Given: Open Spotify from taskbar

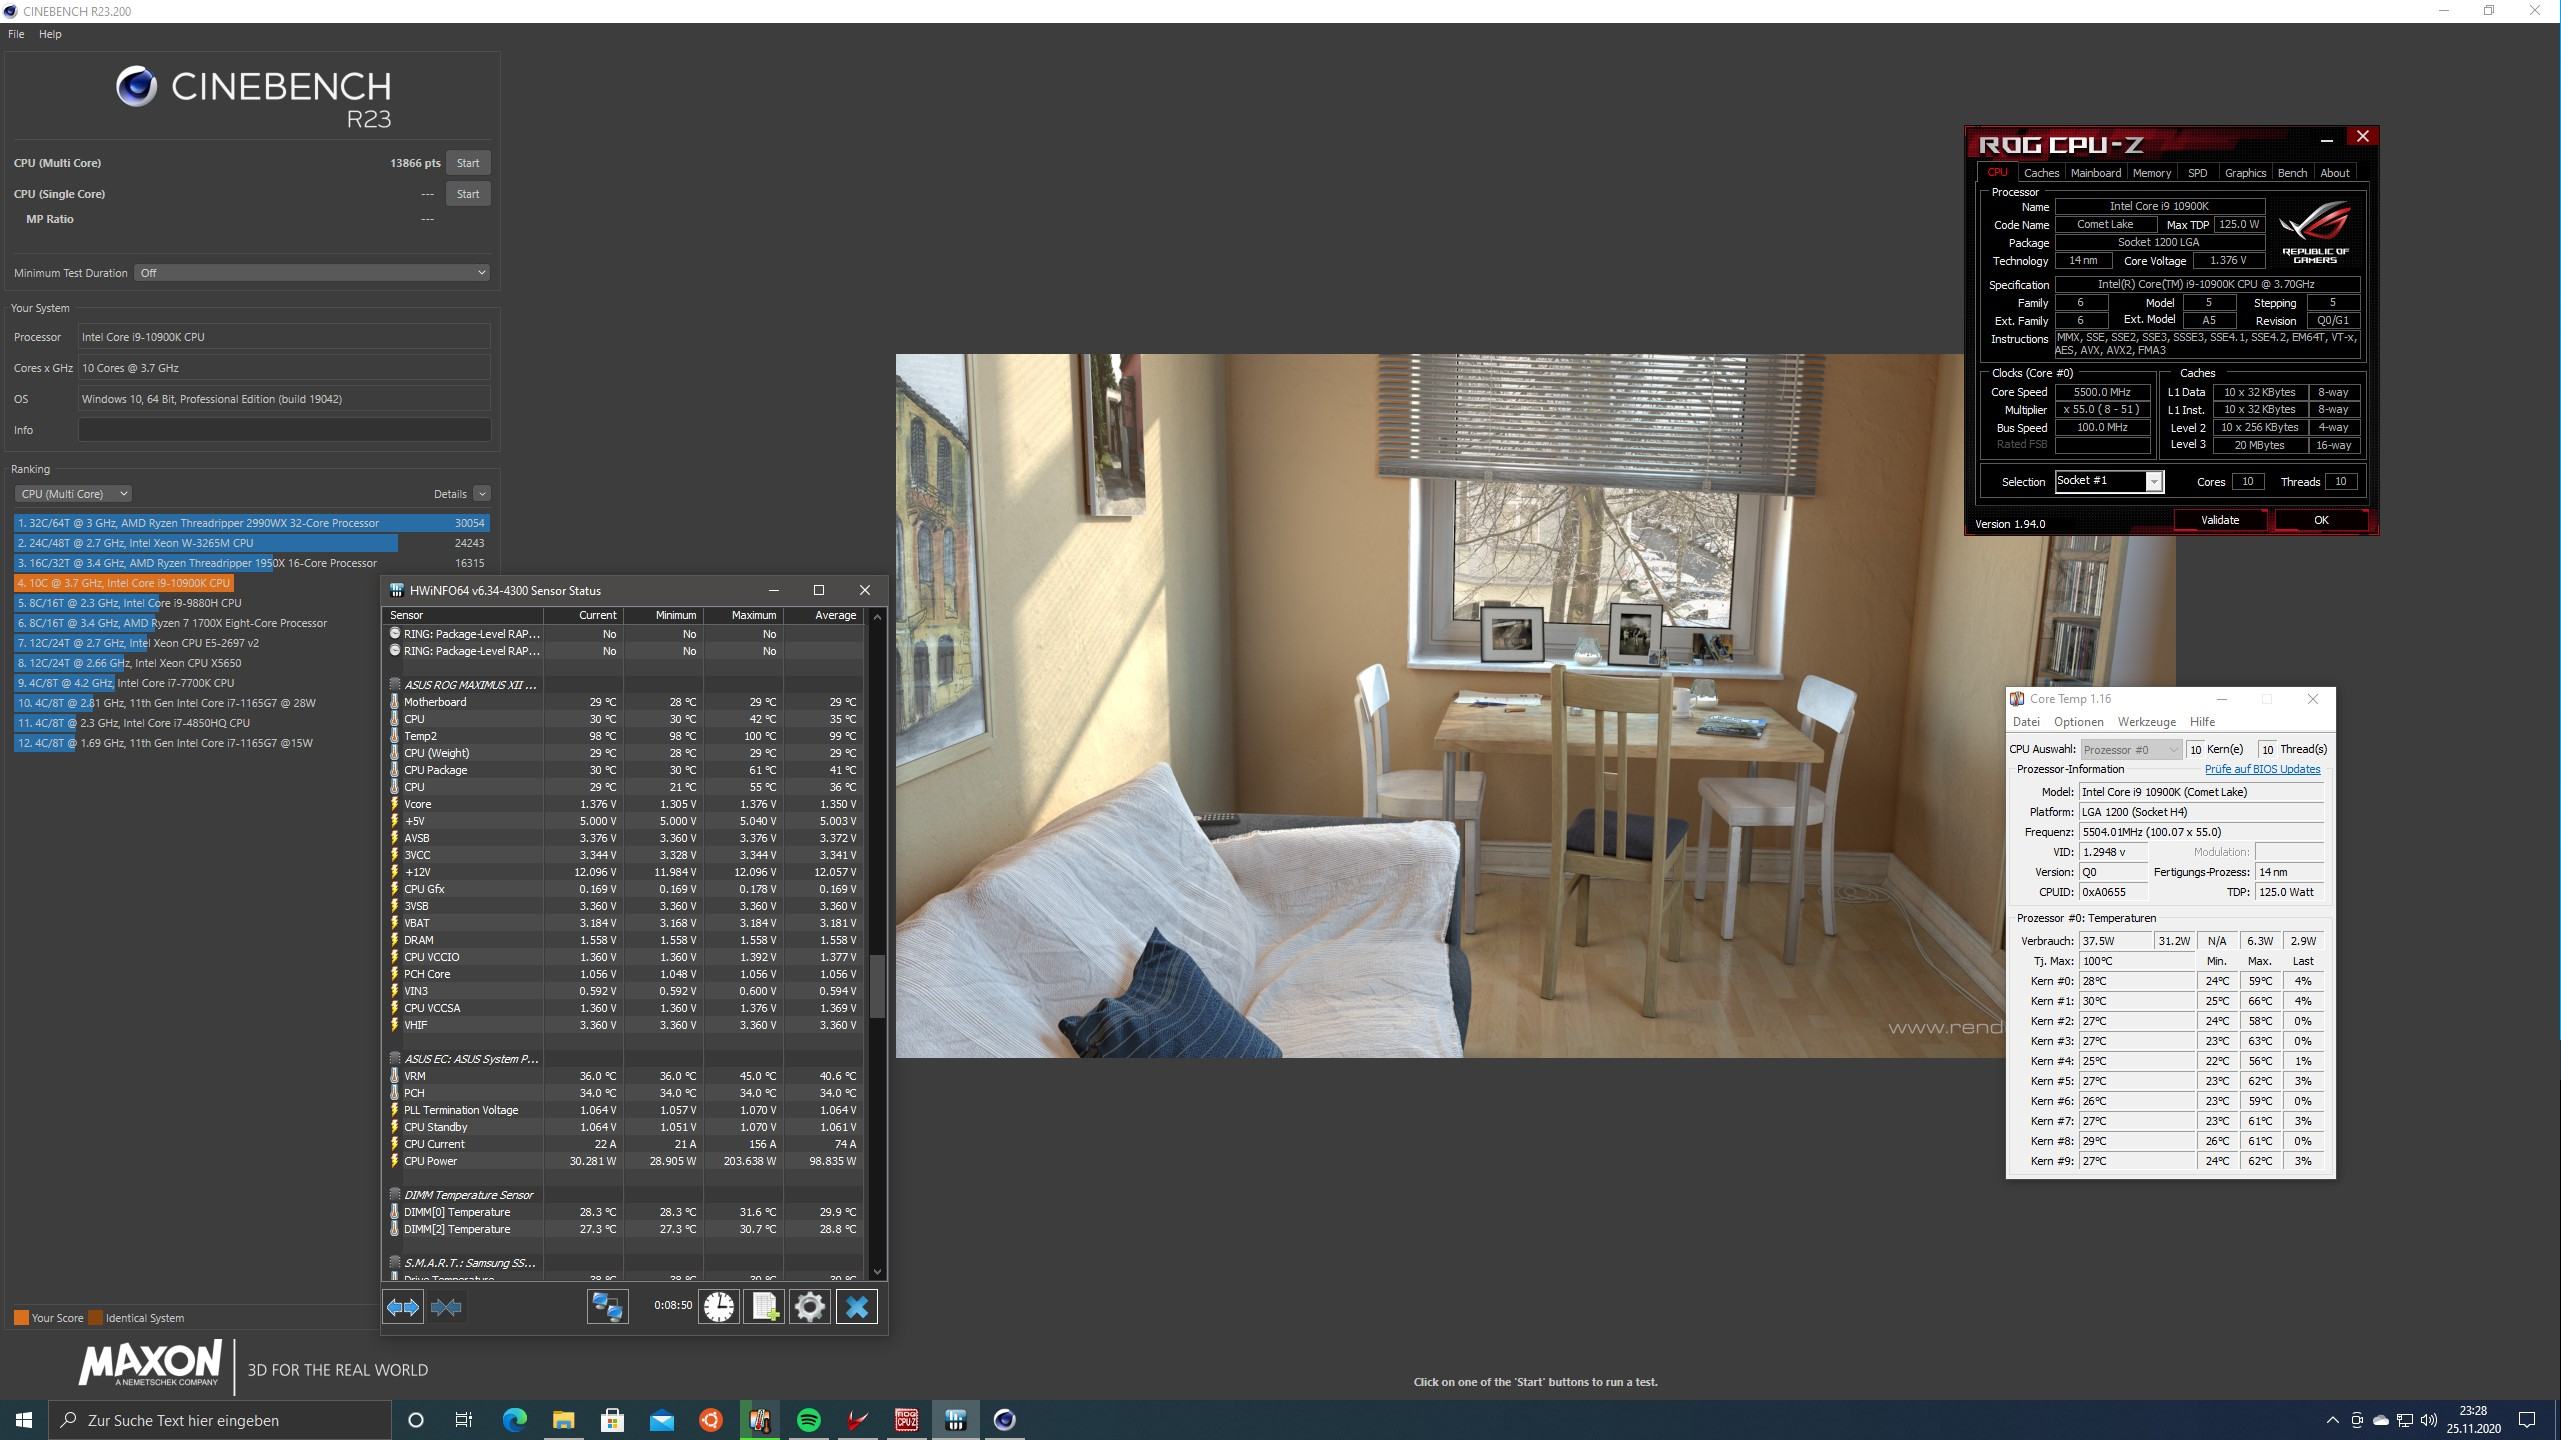Looking at the screenshot, I should pos(808,1420).
